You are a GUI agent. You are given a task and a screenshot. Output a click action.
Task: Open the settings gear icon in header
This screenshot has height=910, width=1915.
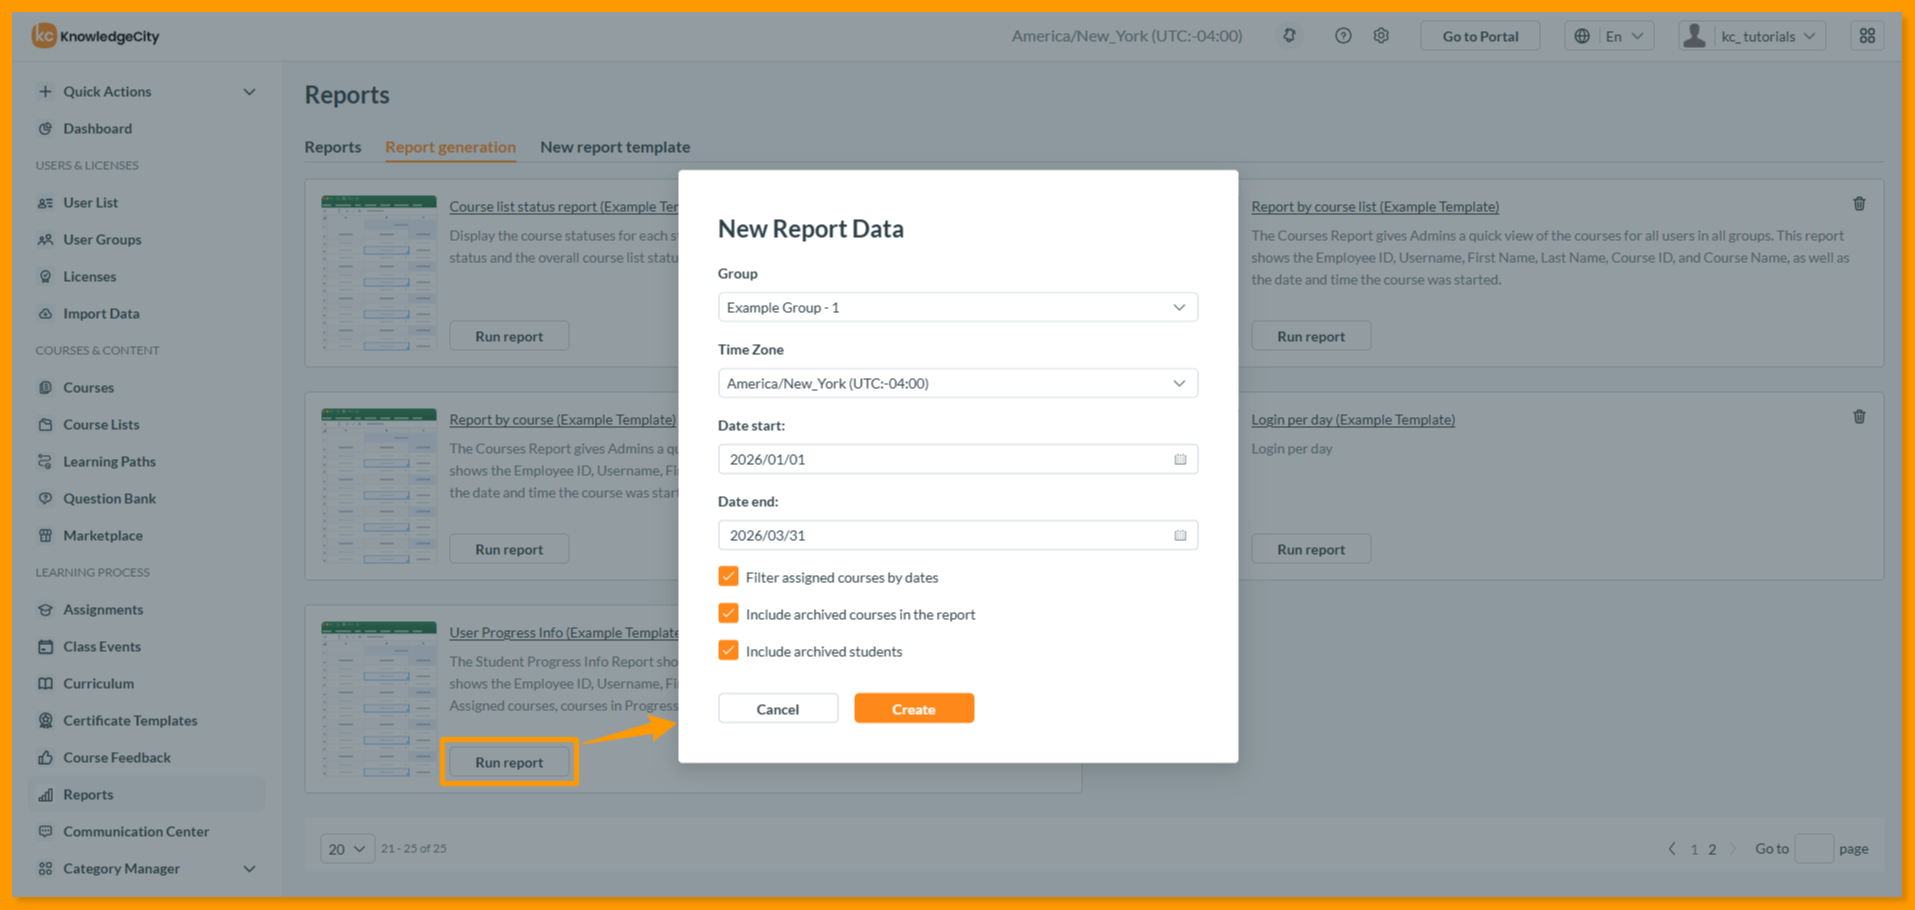pyautogui.click(x=1381, y=36)
